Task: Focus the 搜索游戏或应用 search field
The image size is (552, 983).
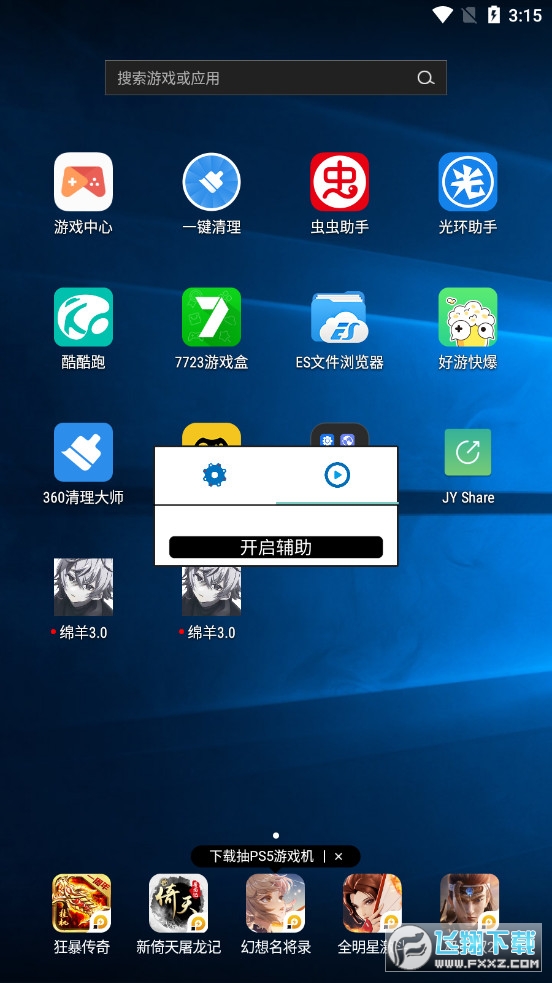Action: [x=276, y=78]
